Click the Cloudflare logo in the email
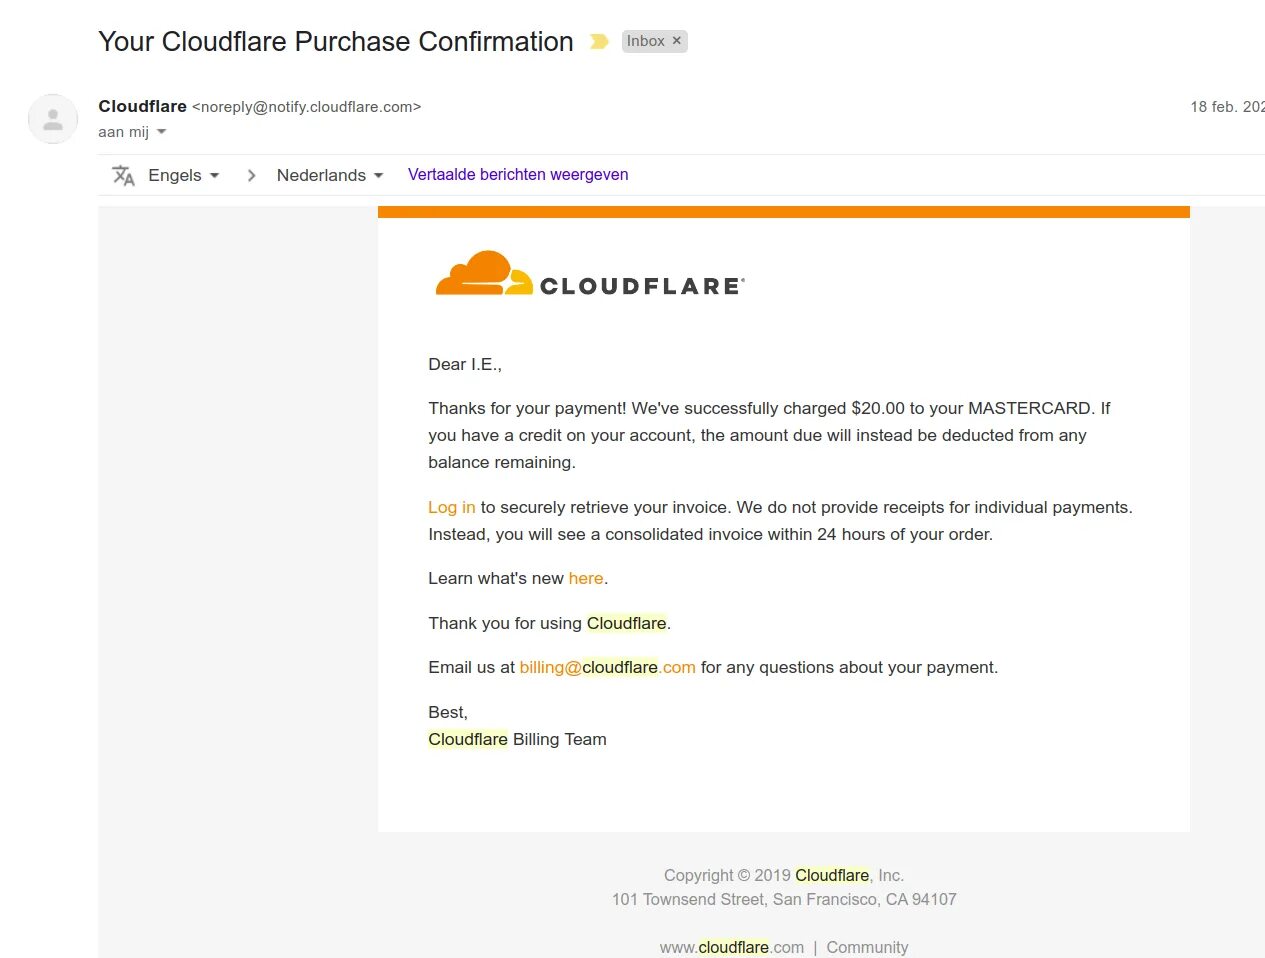 (x=589, y=274)
